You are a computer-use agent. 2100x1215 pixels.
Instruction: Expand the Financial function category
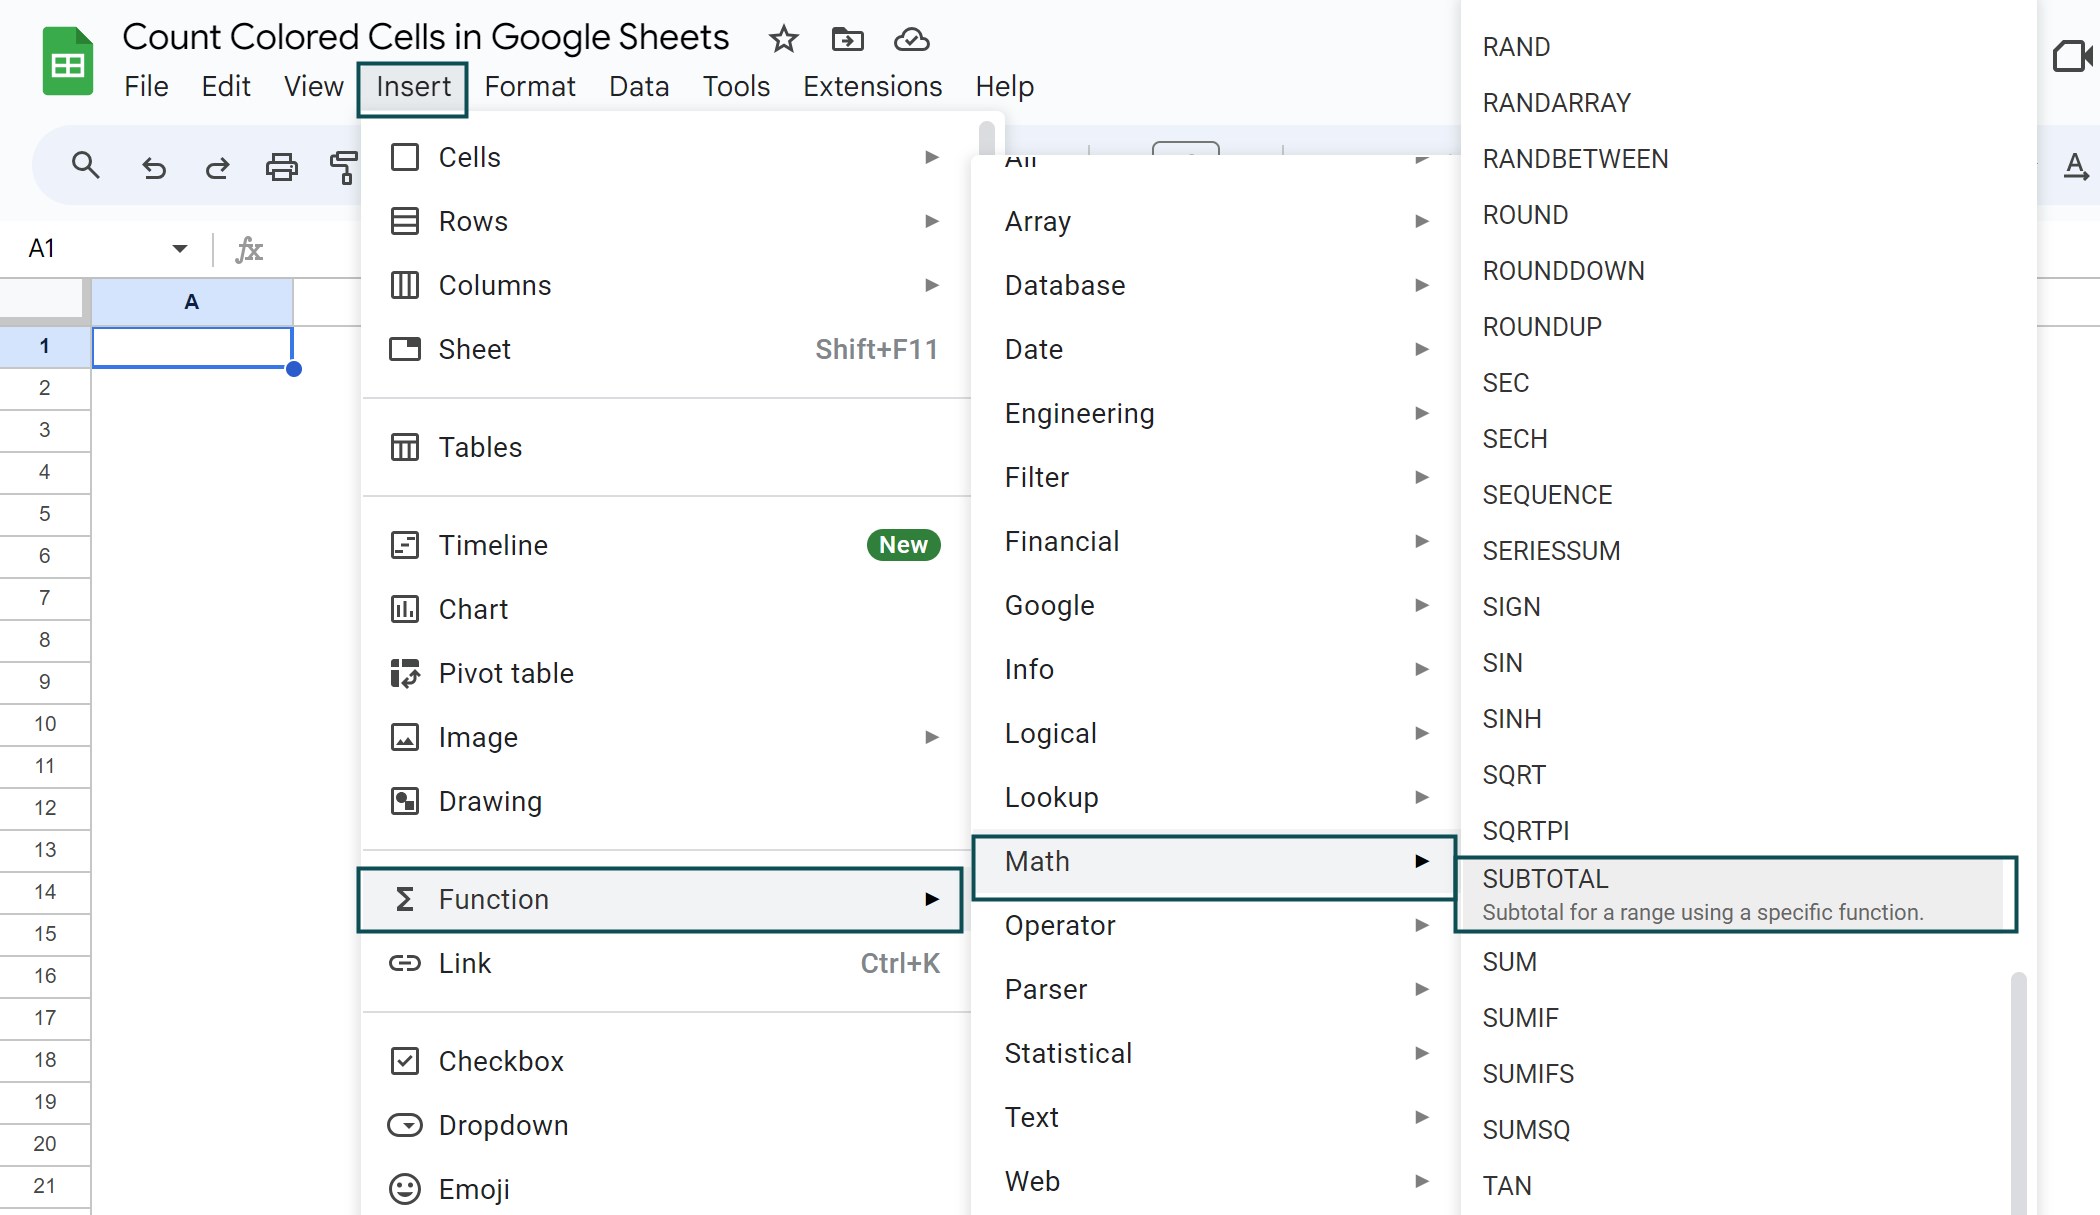point(1215,541)
